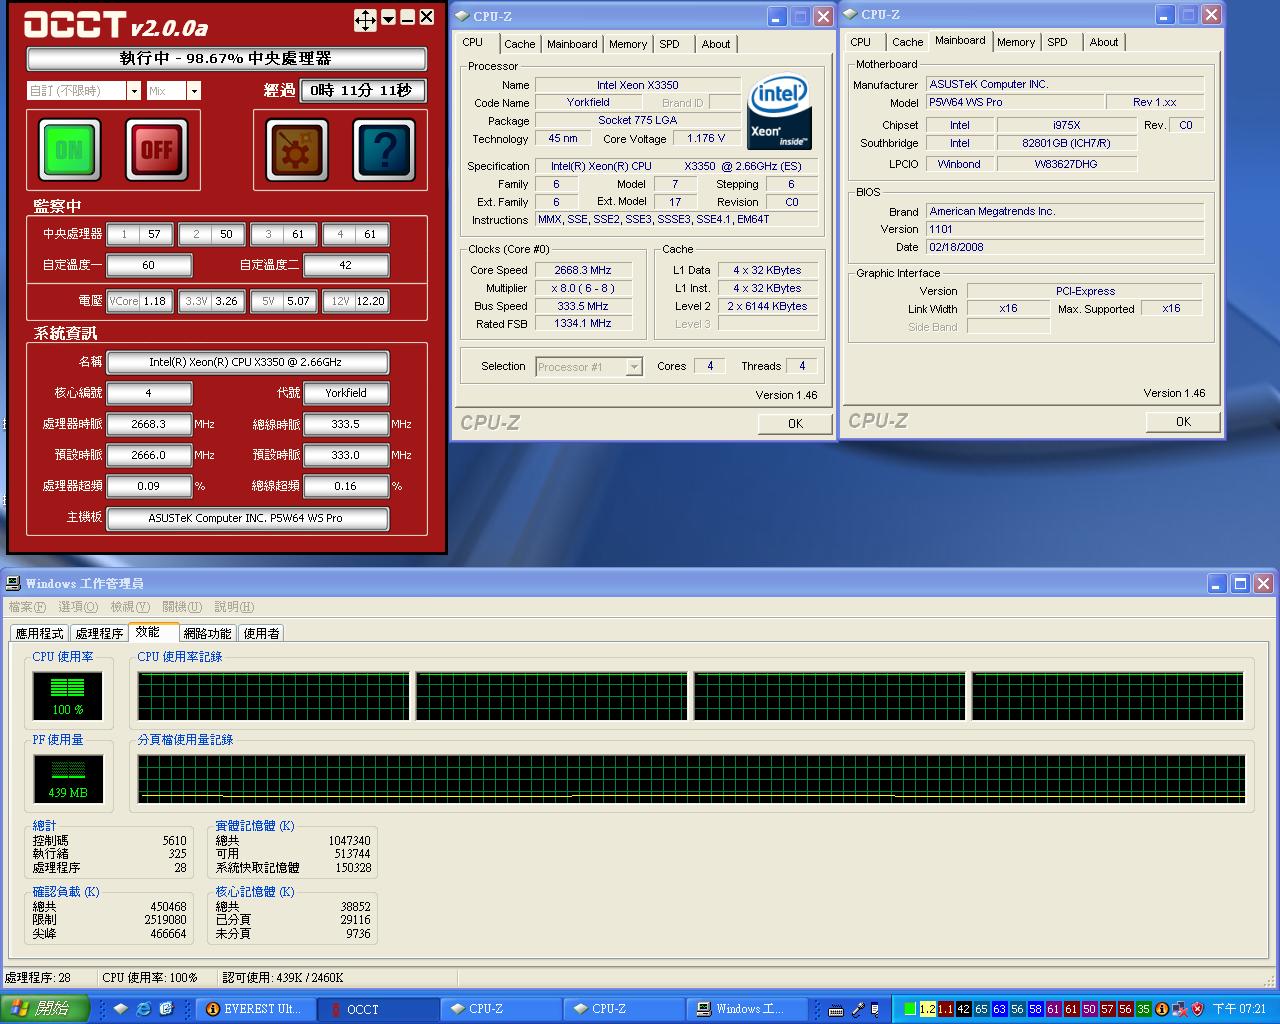Click OCCT's progress bar showing 98.67%
Viewport: 1280px width, 1024px height.
click(226, 59)
